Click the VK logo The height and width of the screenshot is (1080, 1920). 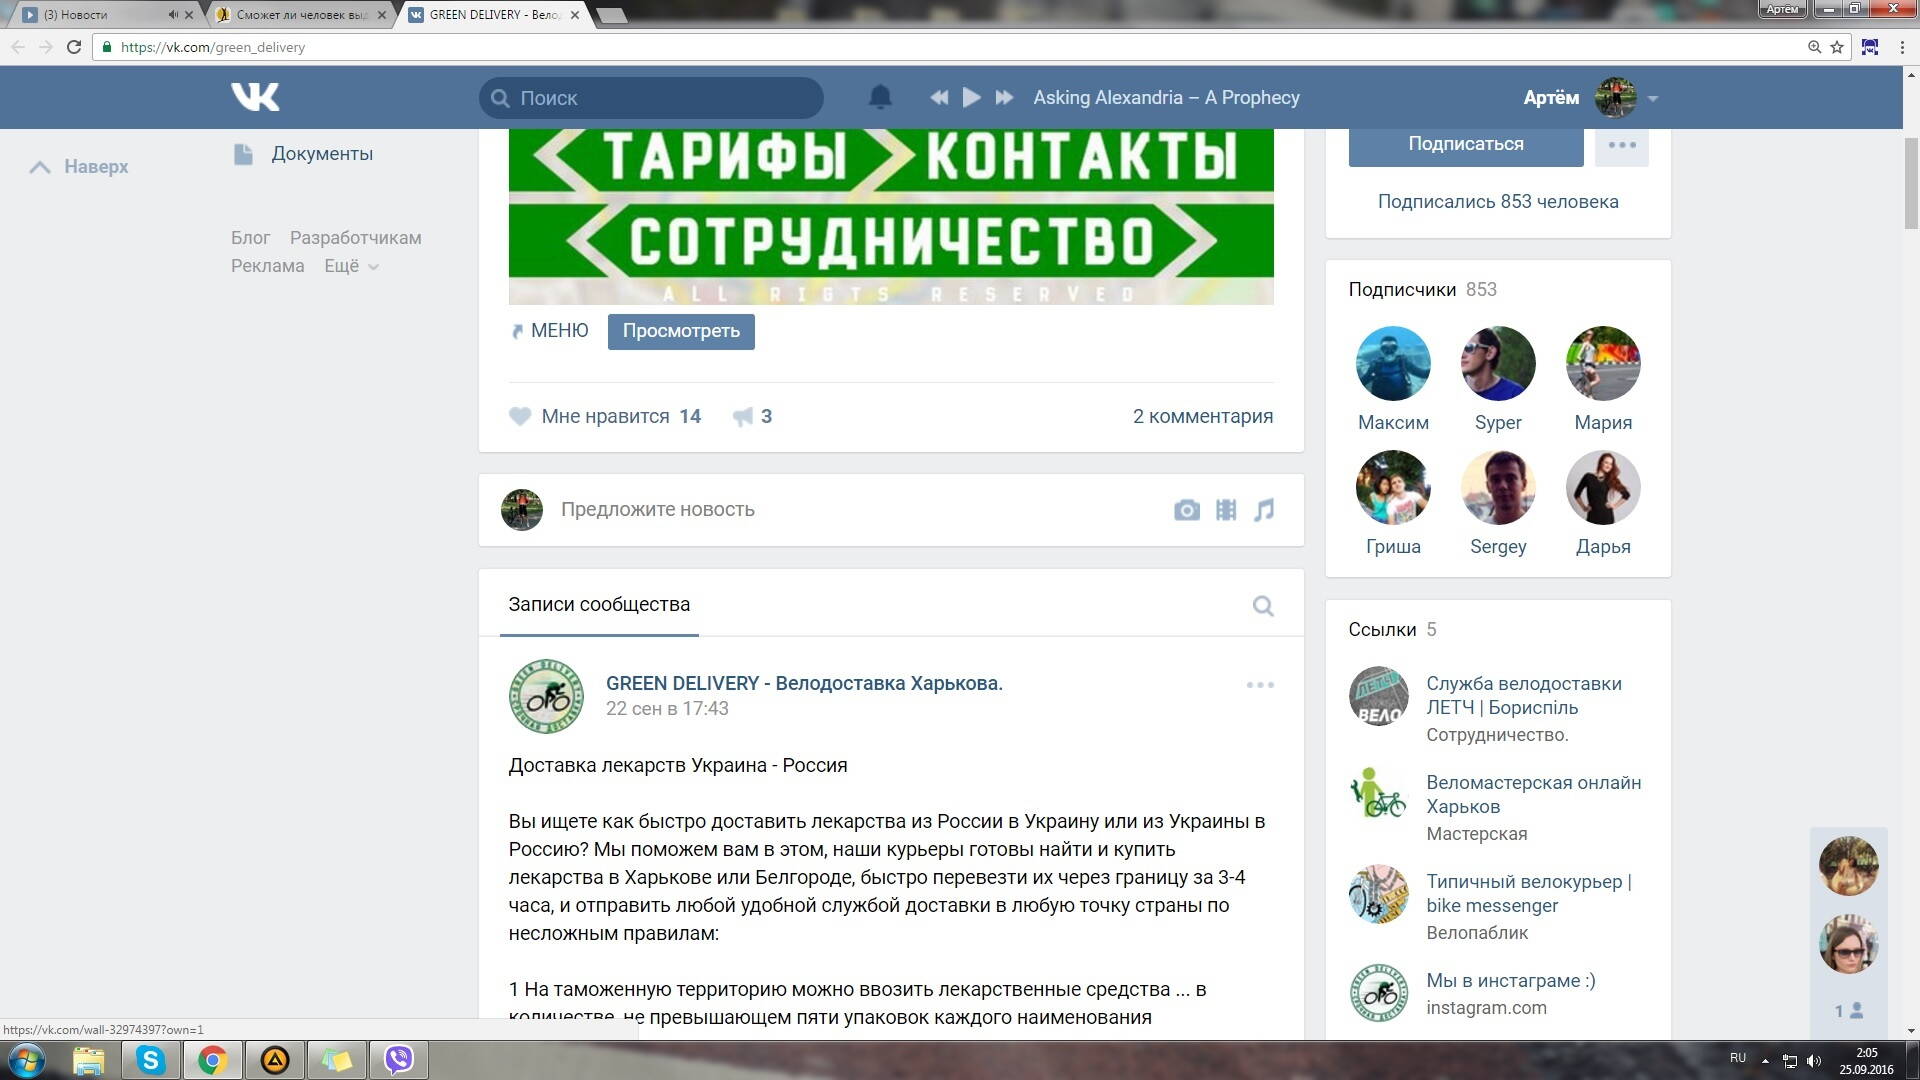tap(255, 97)
